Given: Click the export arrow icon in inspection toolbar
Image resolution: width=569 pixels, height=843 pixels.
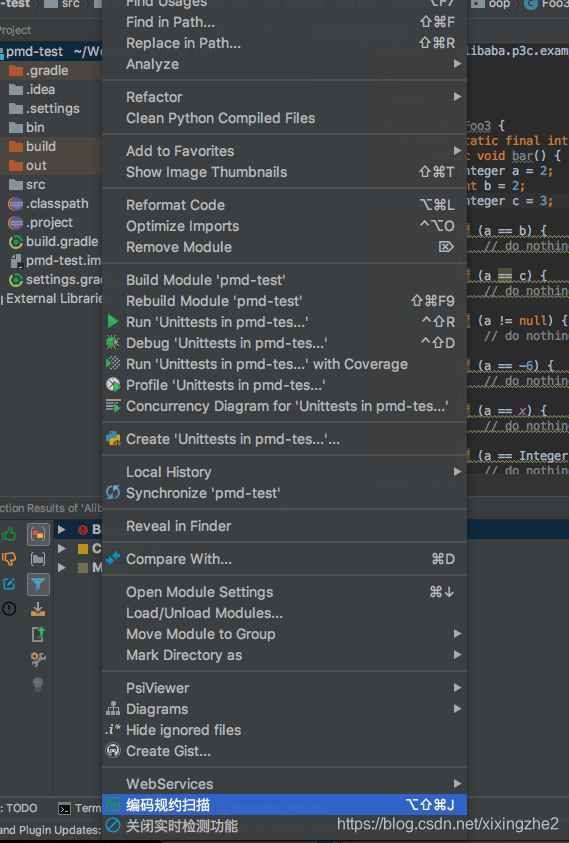Looking at the screenshot, I should tap(38, 634).
